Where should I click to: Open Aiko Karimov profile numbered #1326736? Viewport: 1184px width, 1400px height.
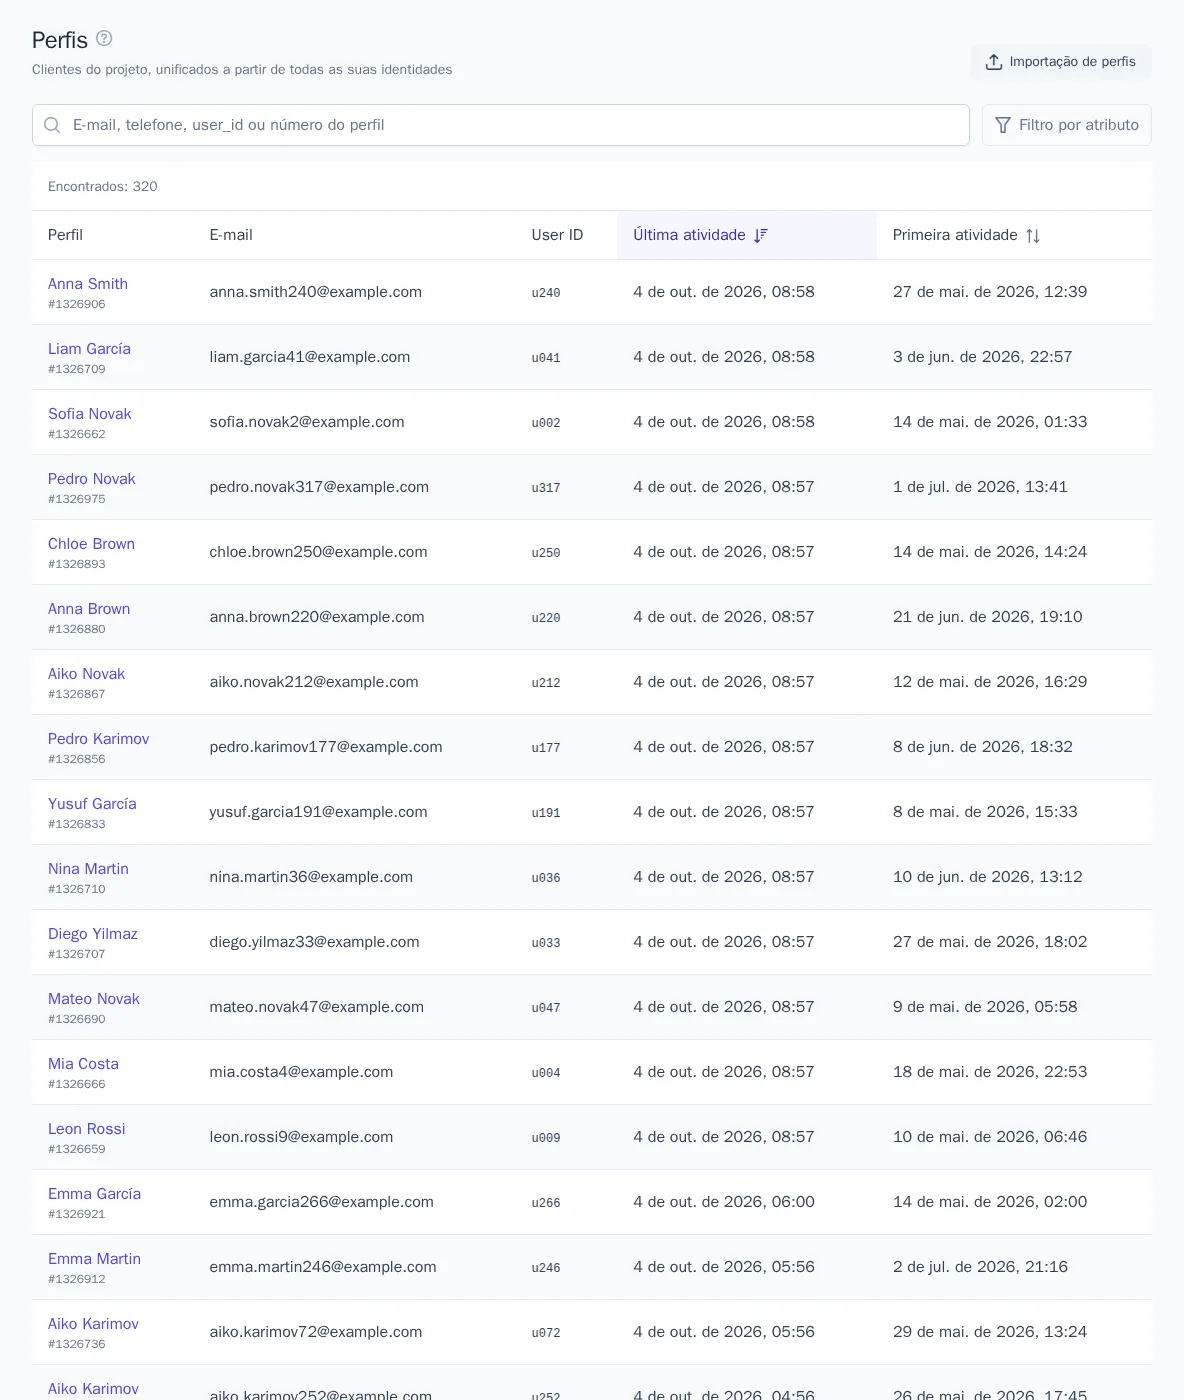coord(93,1324)
